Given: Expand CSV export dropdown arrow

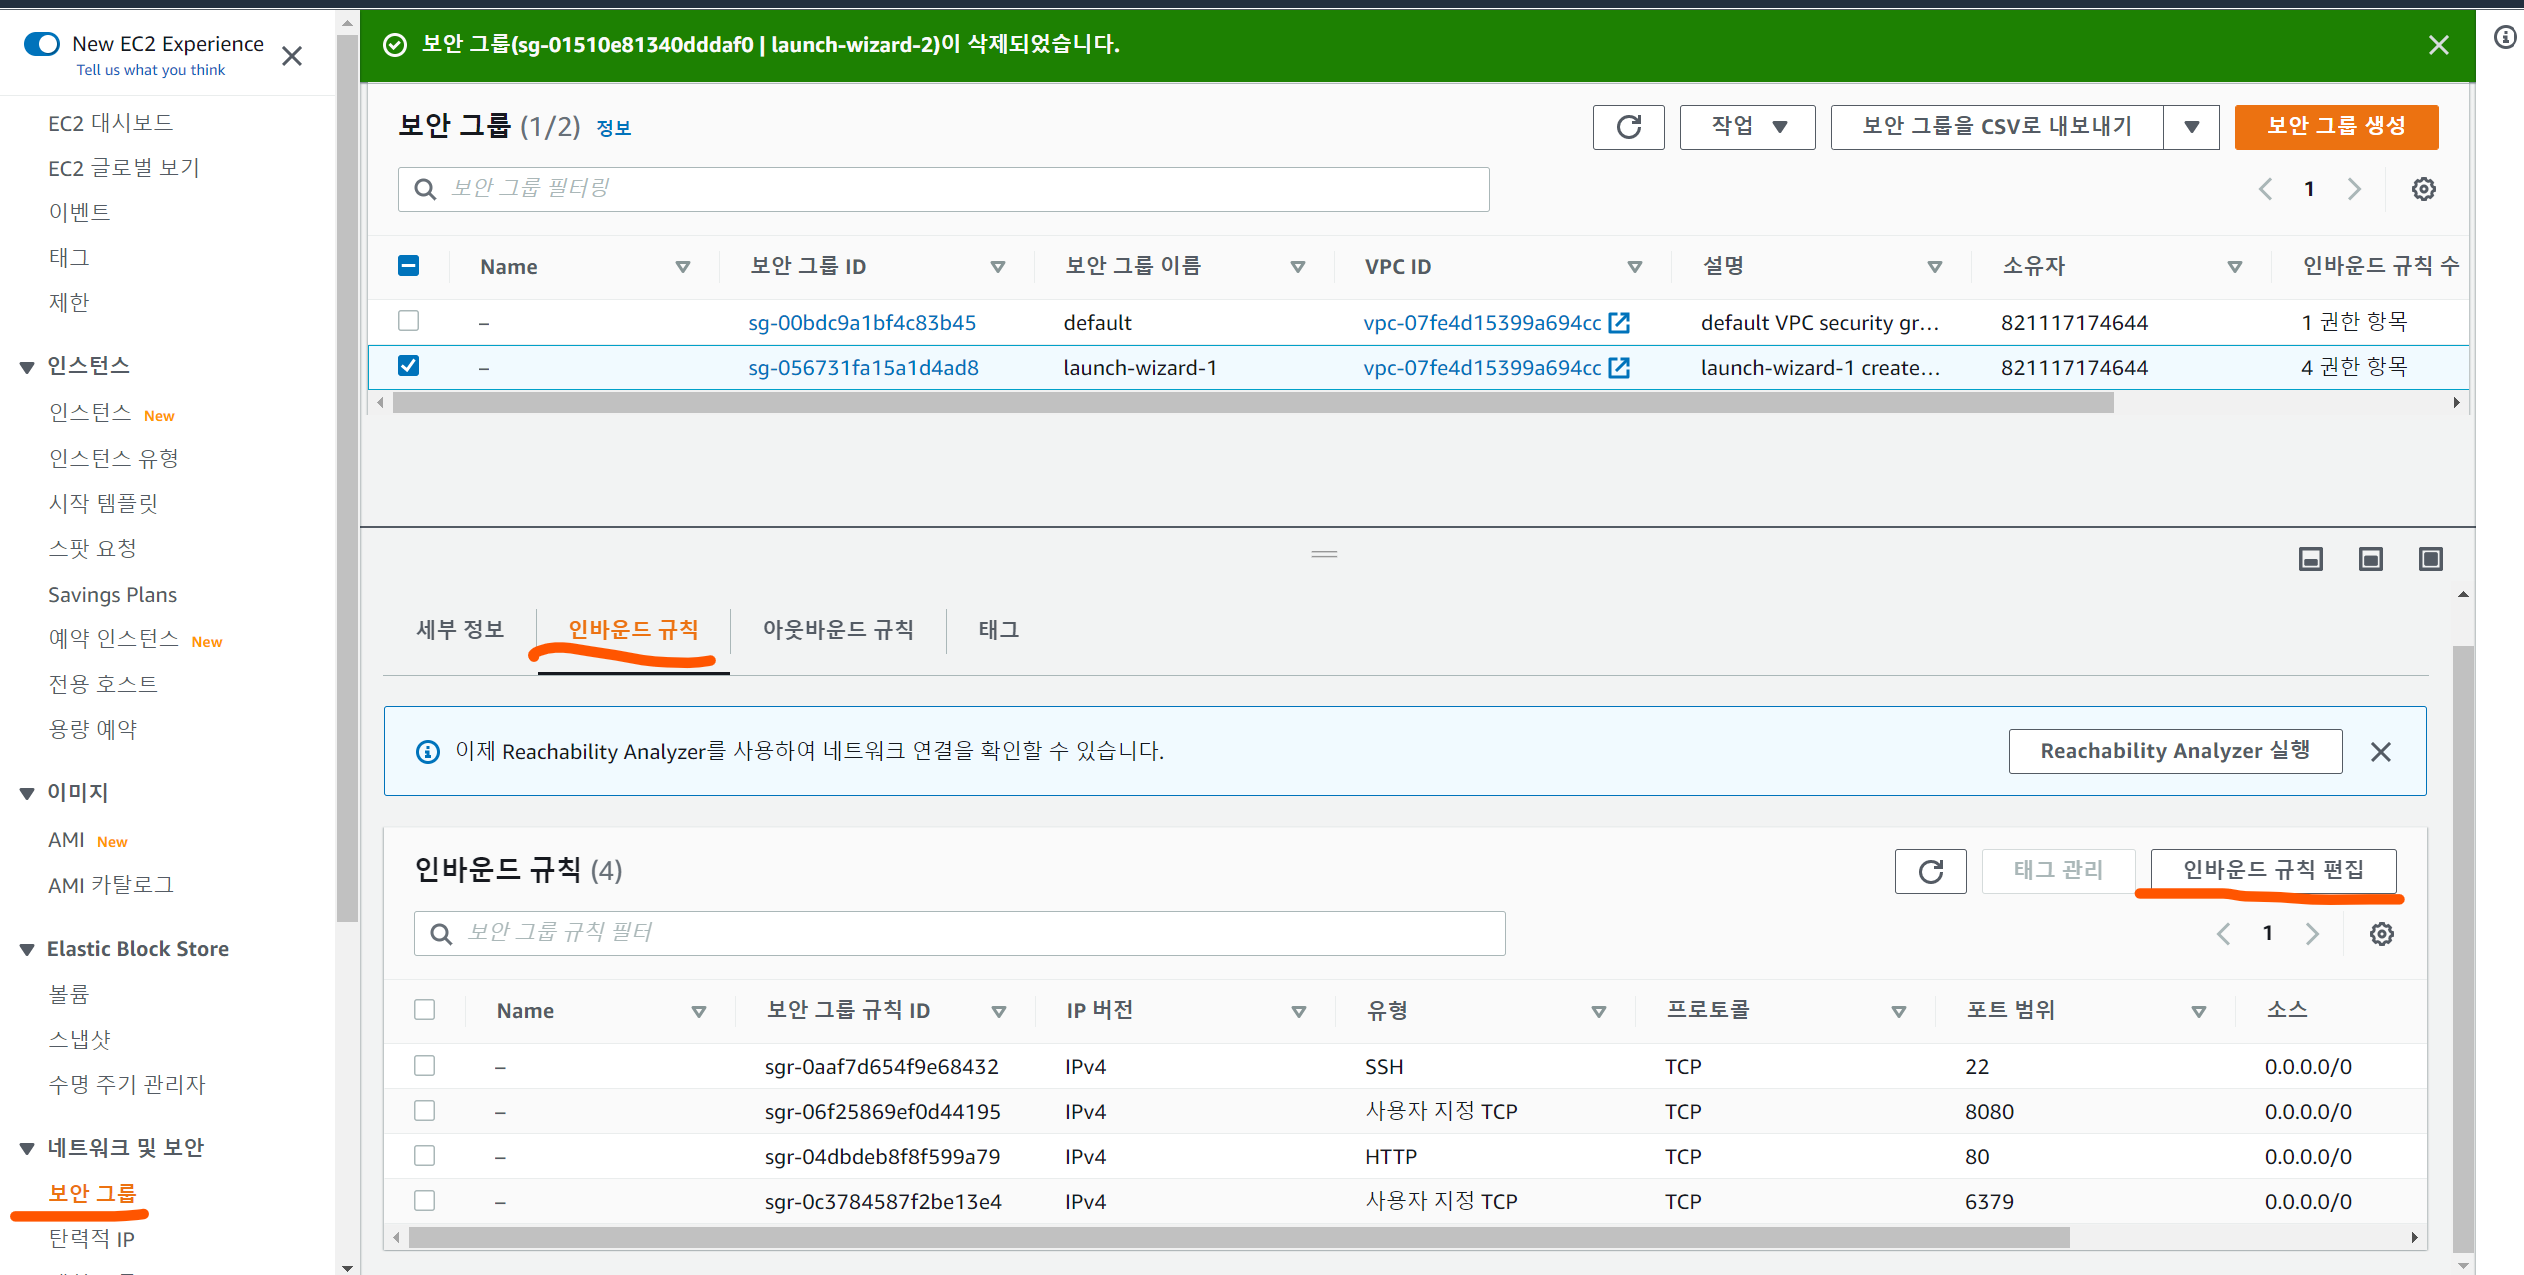Looking at the screenshot, I should [2191, 127].
